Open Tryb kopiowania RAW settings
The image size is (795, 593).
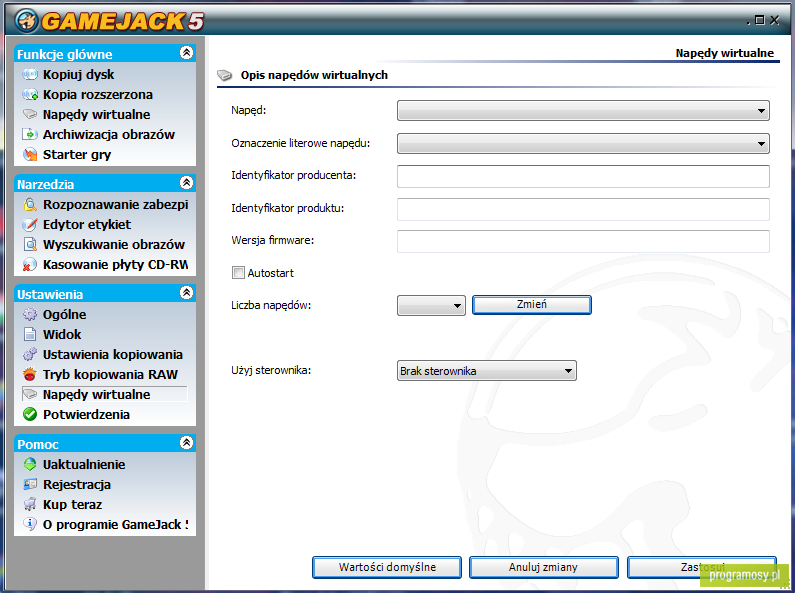click(x=111, y=375)
